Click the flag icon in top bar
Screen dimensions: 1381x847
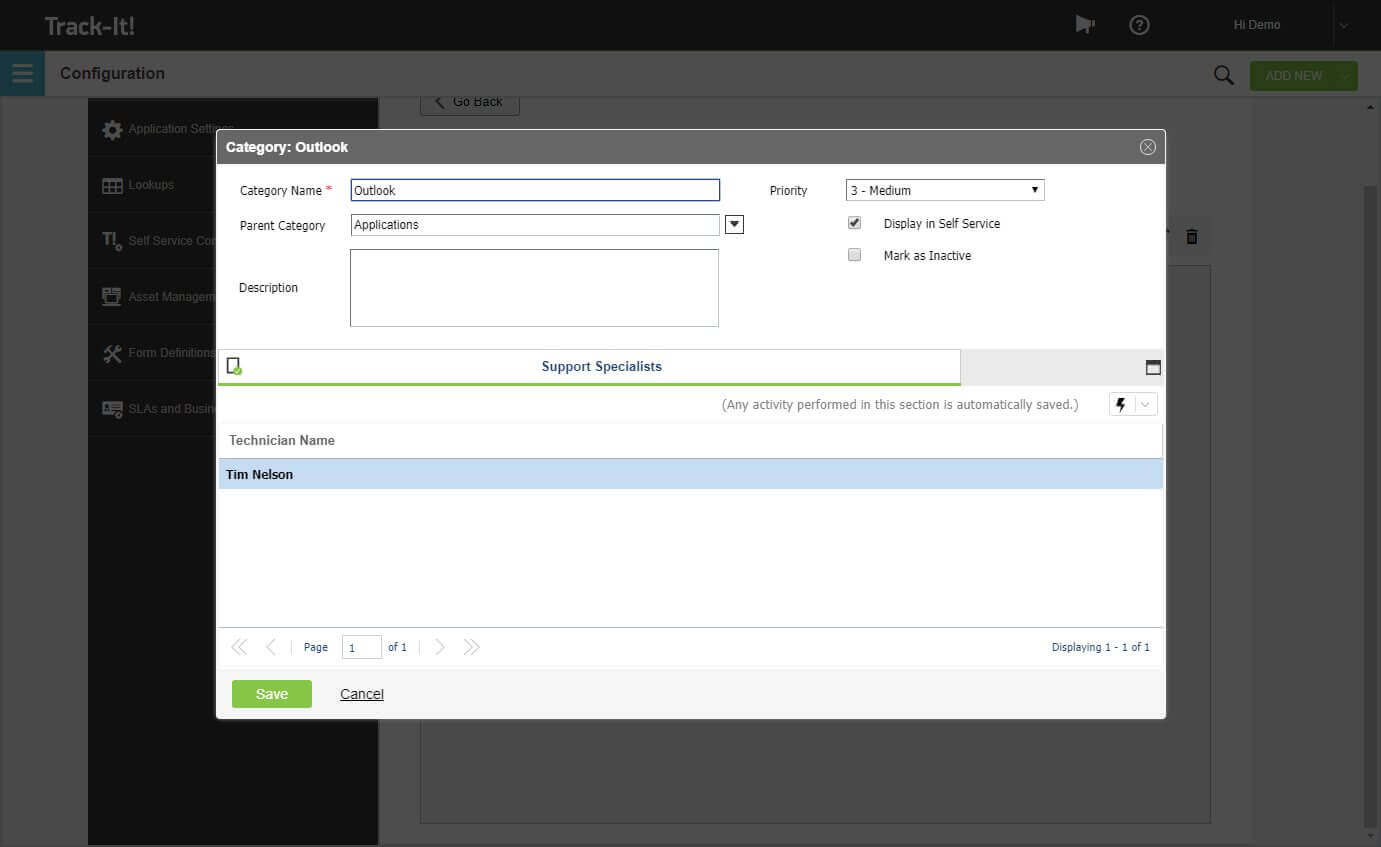(x=1085, y=24)
